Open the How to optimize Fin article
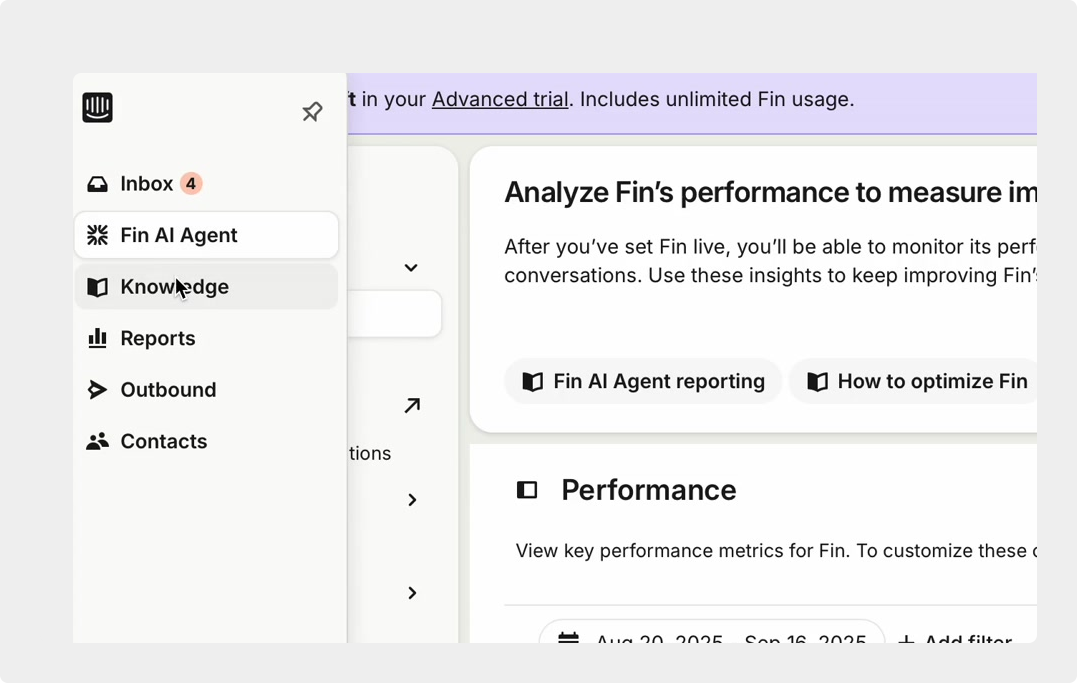 pyautogui.click(x=917, y=381)
